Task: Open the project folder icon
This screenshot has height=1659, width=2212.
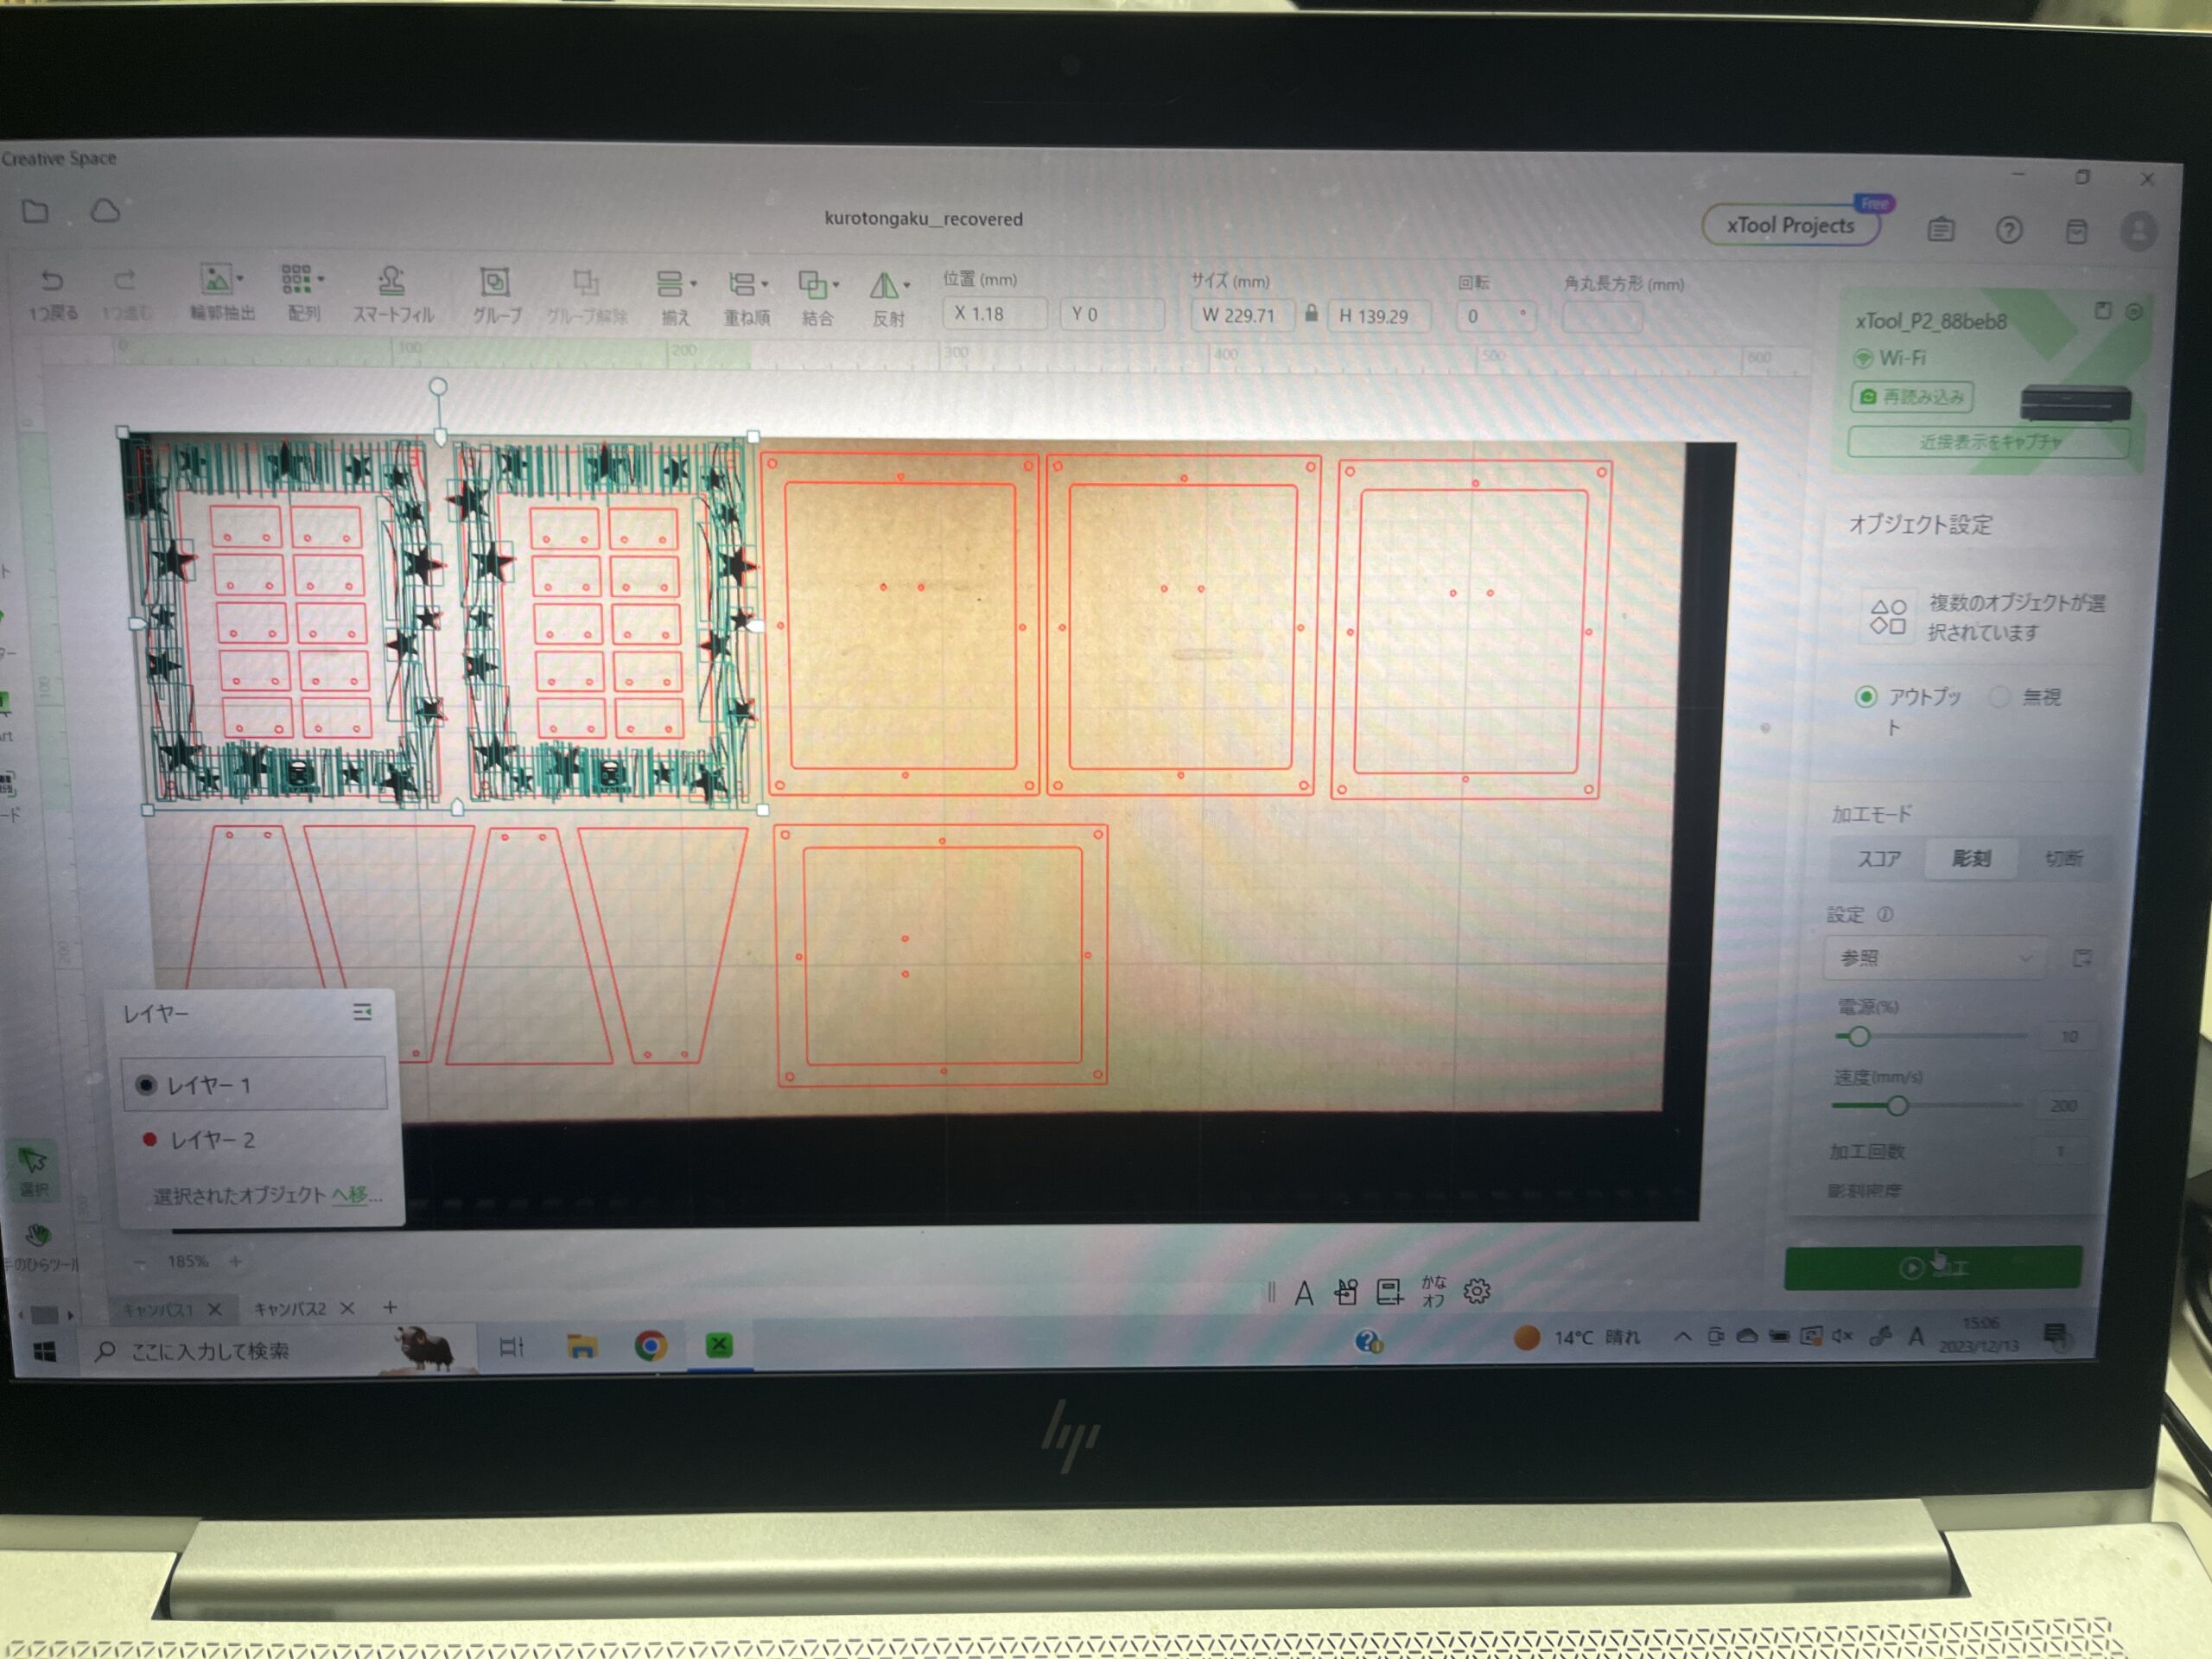Action: [36, 211]
